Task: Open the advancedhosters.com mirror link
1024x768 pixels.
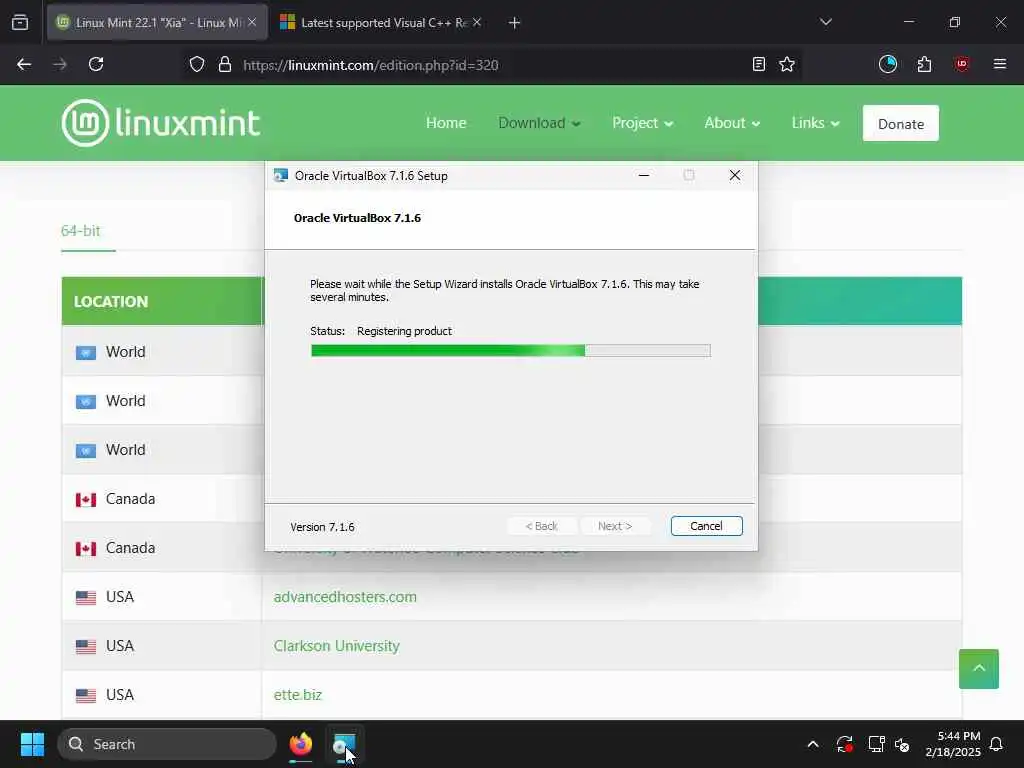Action: click(x=345, y=596)
